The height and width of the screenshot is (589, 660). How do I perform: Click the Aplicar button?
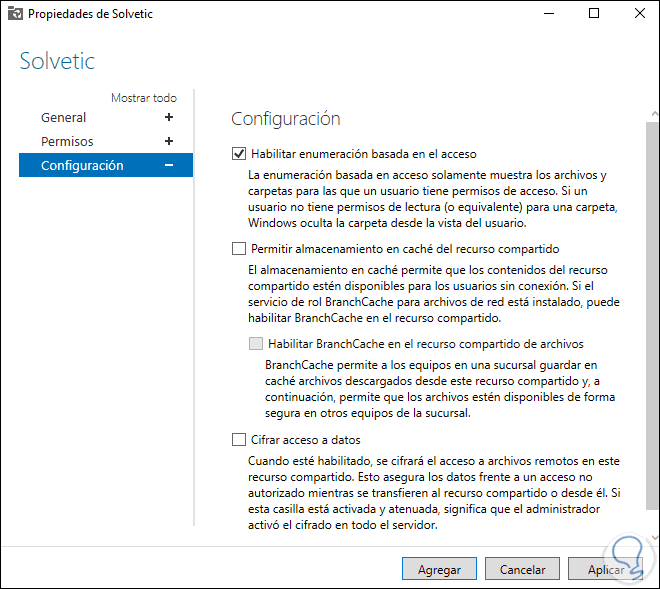tap(606, 569)
